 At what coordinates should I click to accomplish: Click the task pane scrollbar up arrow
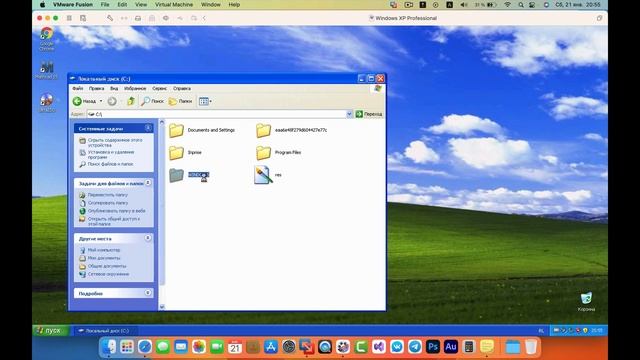click(162, 122)
